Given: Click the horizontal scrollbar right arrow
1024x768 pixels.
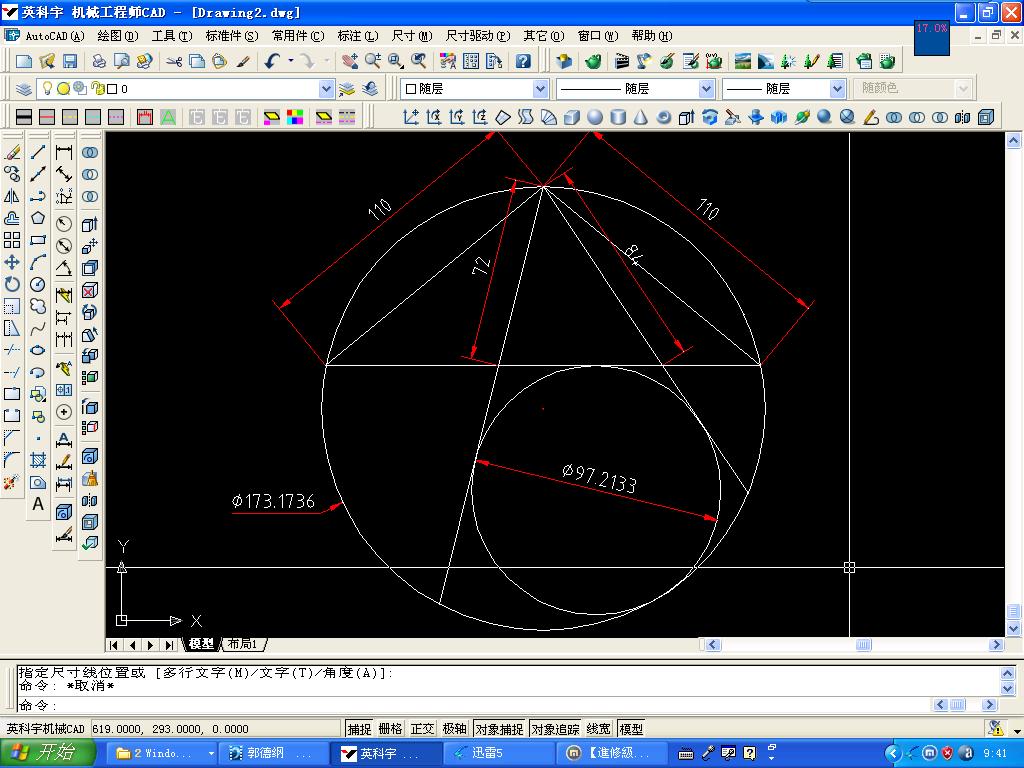Looking at the screenshot, I should (996, 645).
